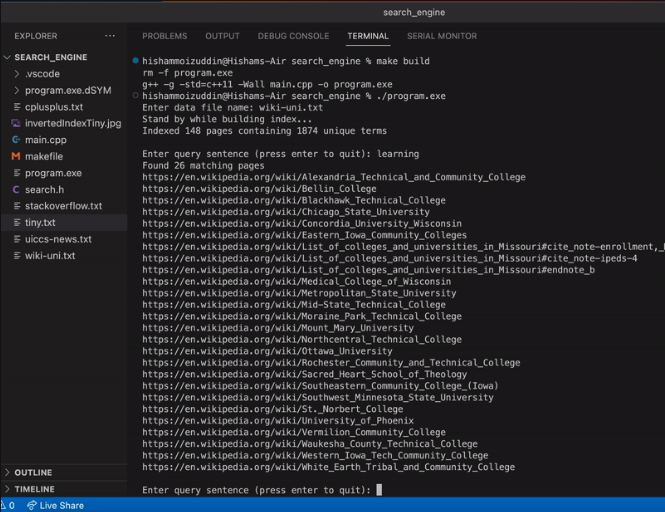Image resolution: width=665 pixels, height=512 pixels.
Task: Select the TERMINAL tab
Action: click(x=368, y=36)
